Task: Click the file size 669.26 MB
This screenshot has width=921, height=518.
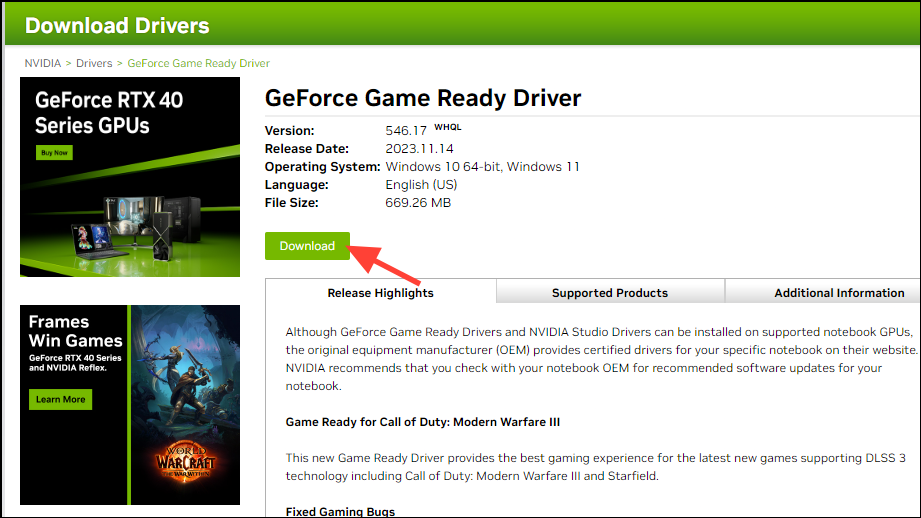Action: (x=418, y=203)
